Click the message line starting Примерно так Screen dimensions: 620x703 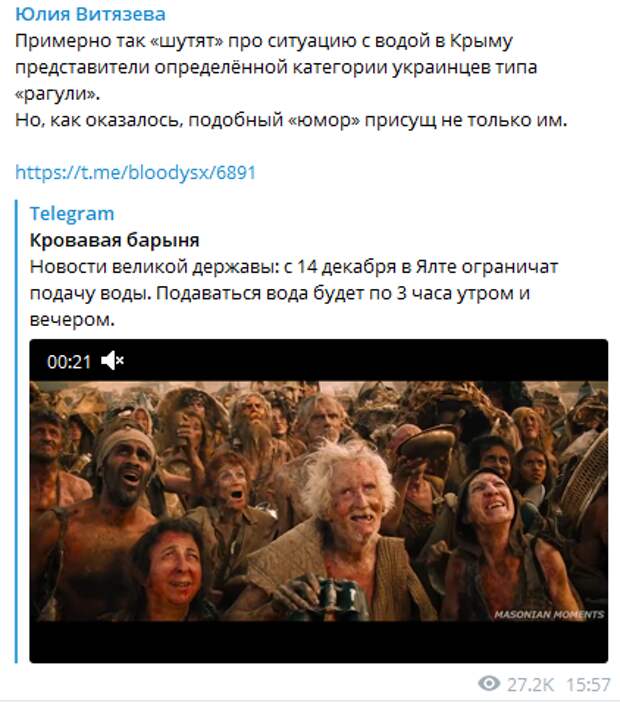pos(264,41)
